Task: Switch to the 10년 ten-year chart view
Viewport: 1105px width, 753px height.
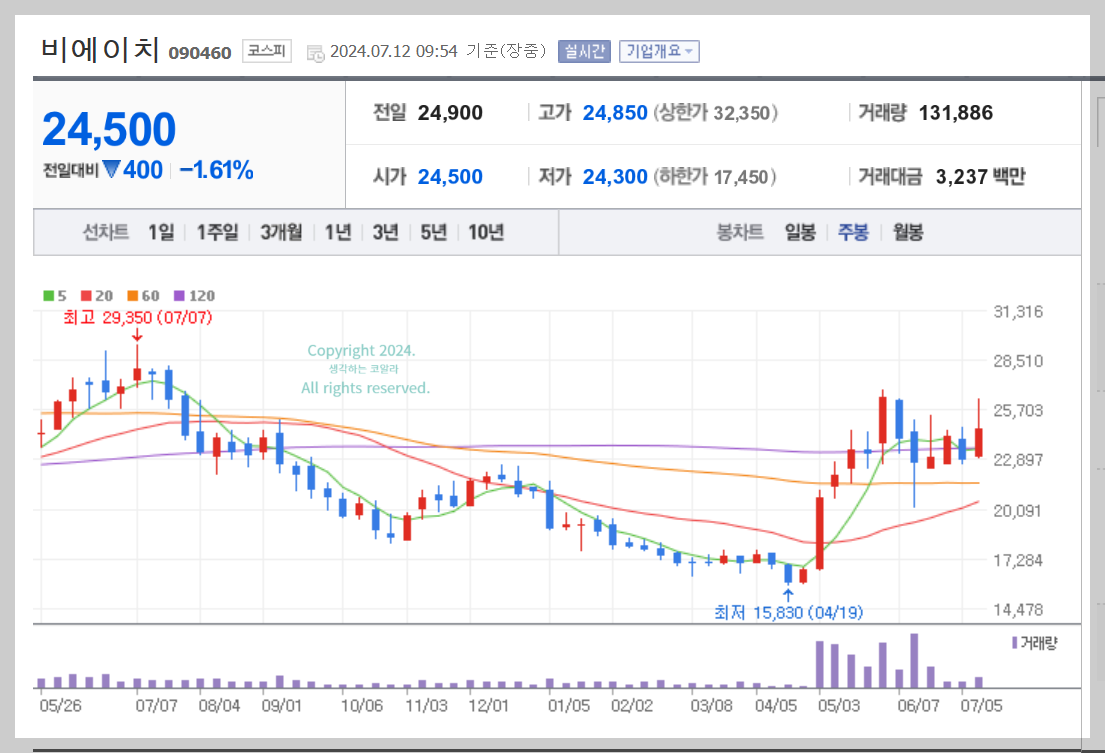Action: (485, 231)
